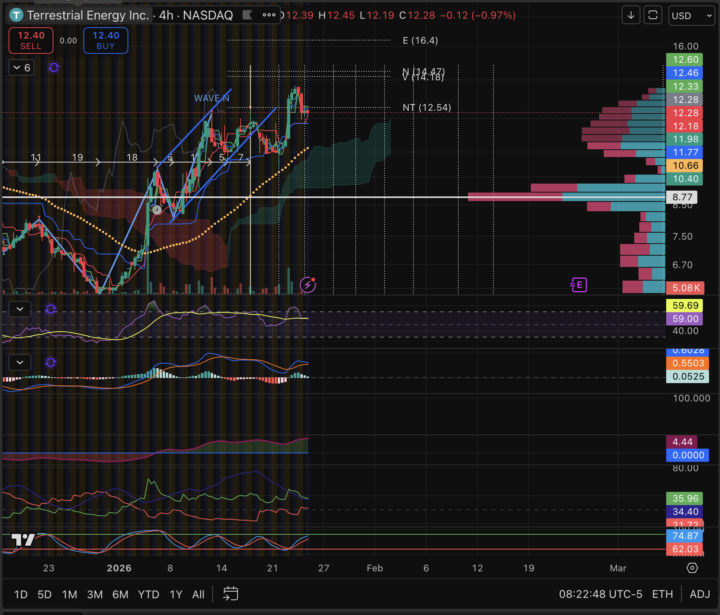Click the 8.77 horizontal line price label
The width and height of the screenshot is (720, 615).
(682, 197)
